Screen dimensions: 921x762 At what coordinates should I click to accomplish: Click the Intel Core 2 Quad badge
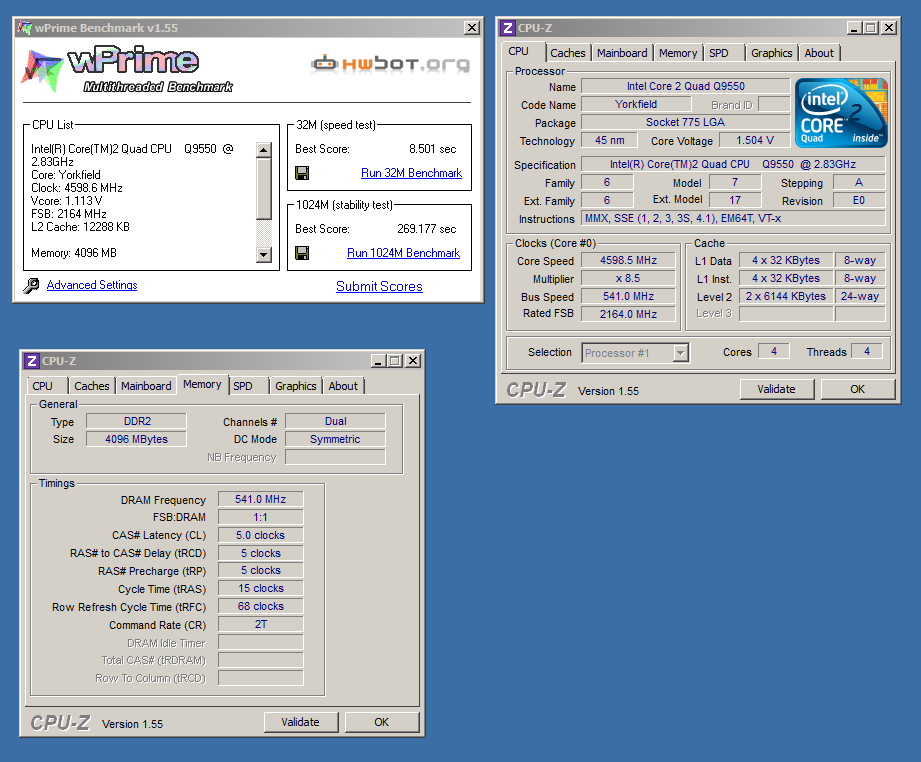pos(841,113)
